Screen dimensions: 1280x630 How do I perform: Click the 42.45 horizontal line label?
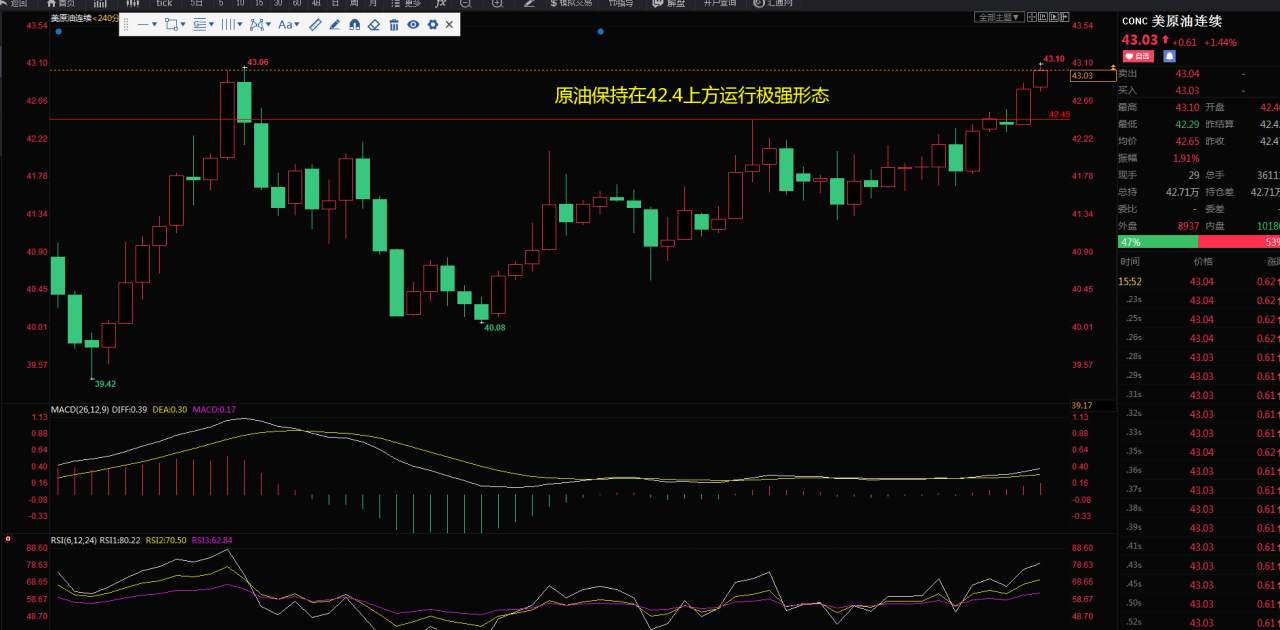(1059, 115)
